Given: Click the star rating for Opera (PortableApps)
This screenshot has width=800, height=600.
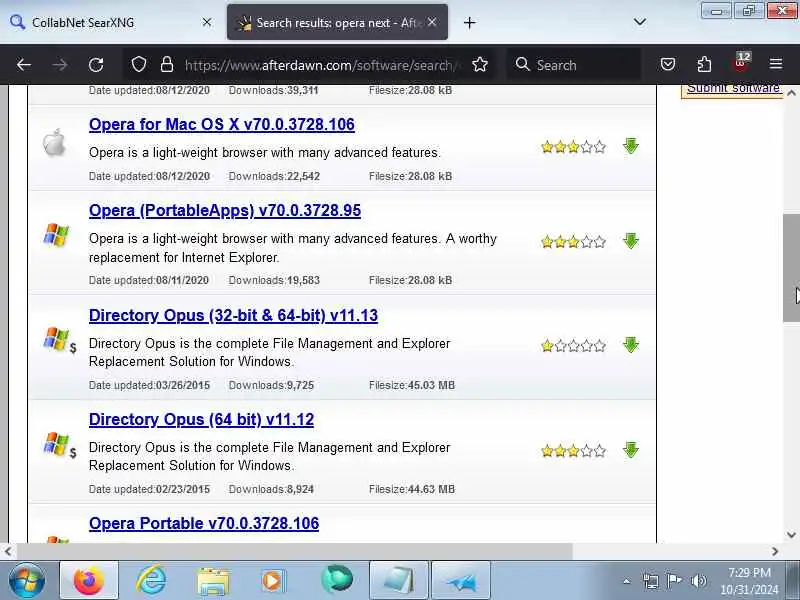Looking at the screenshot, I should (573, 241).
